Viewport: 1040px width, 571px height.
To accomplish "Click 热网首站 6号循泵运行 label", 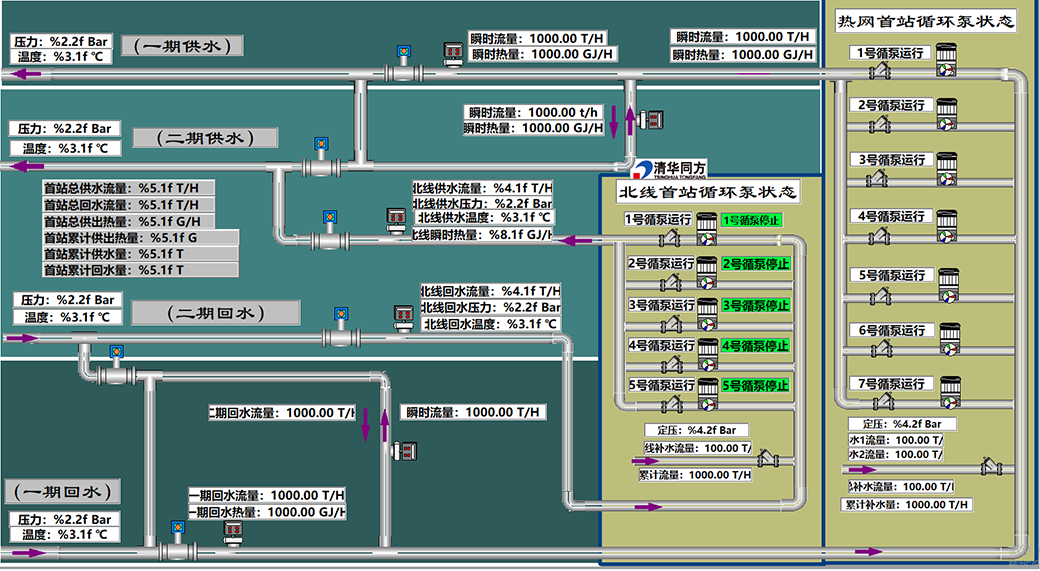I will click(891, 330).
